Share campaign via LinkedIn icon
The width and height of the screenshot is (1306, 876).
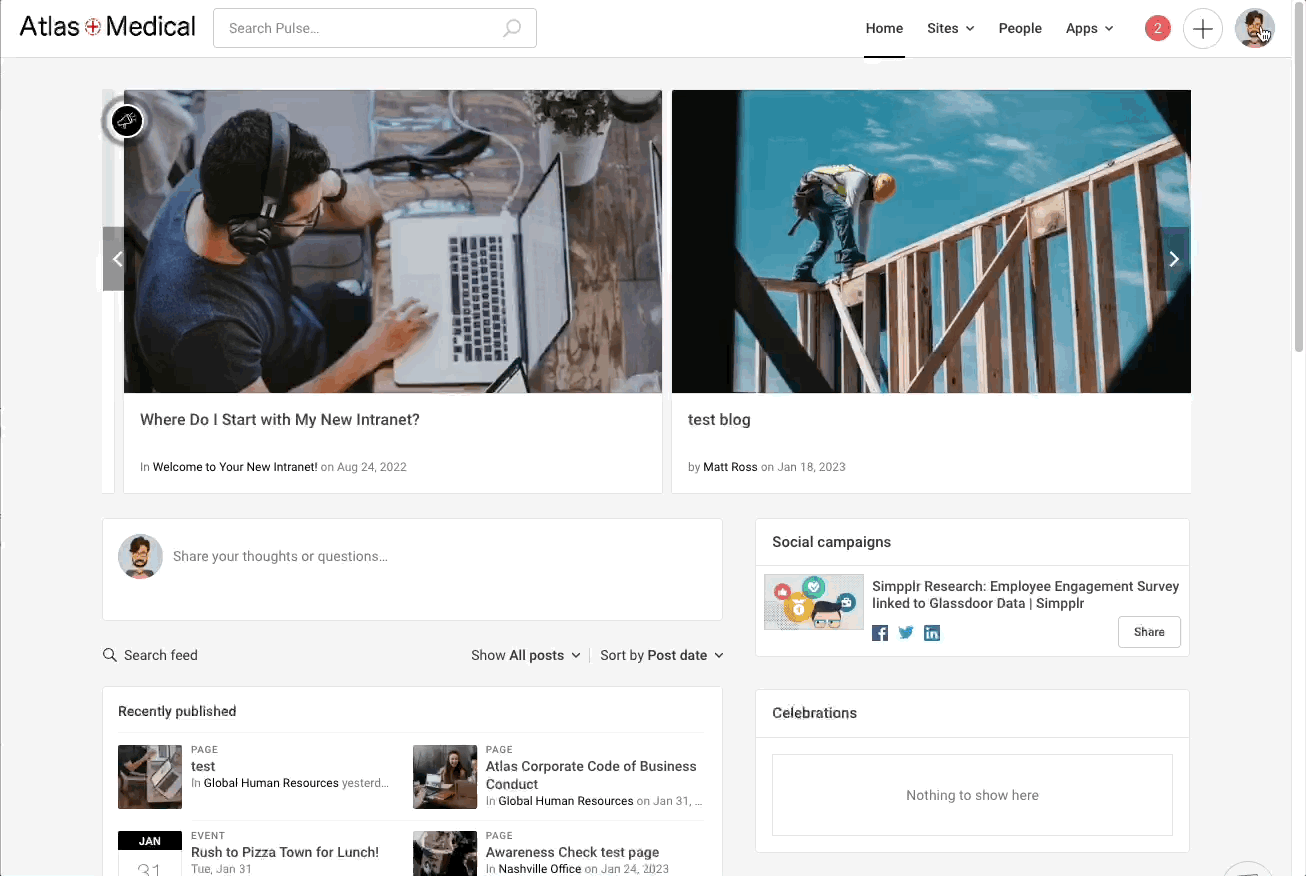[x=932, y=633]
